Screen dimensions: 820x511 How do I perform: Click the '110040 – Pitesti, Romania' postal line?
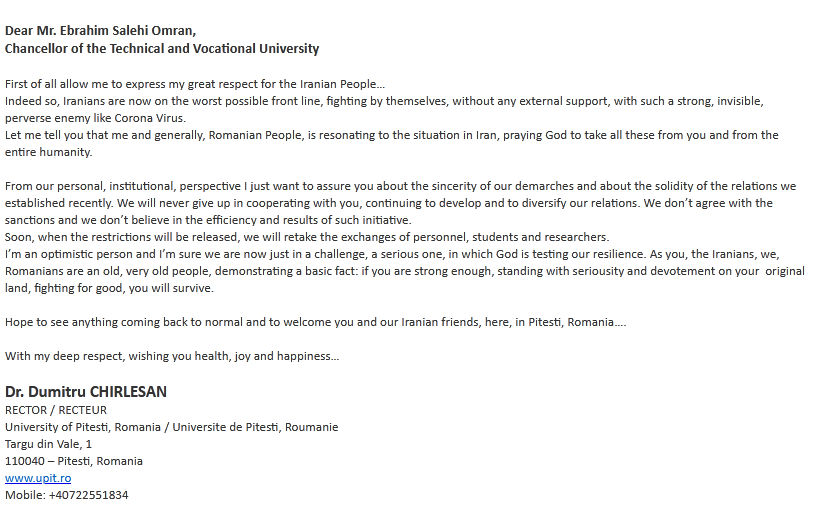74,461
